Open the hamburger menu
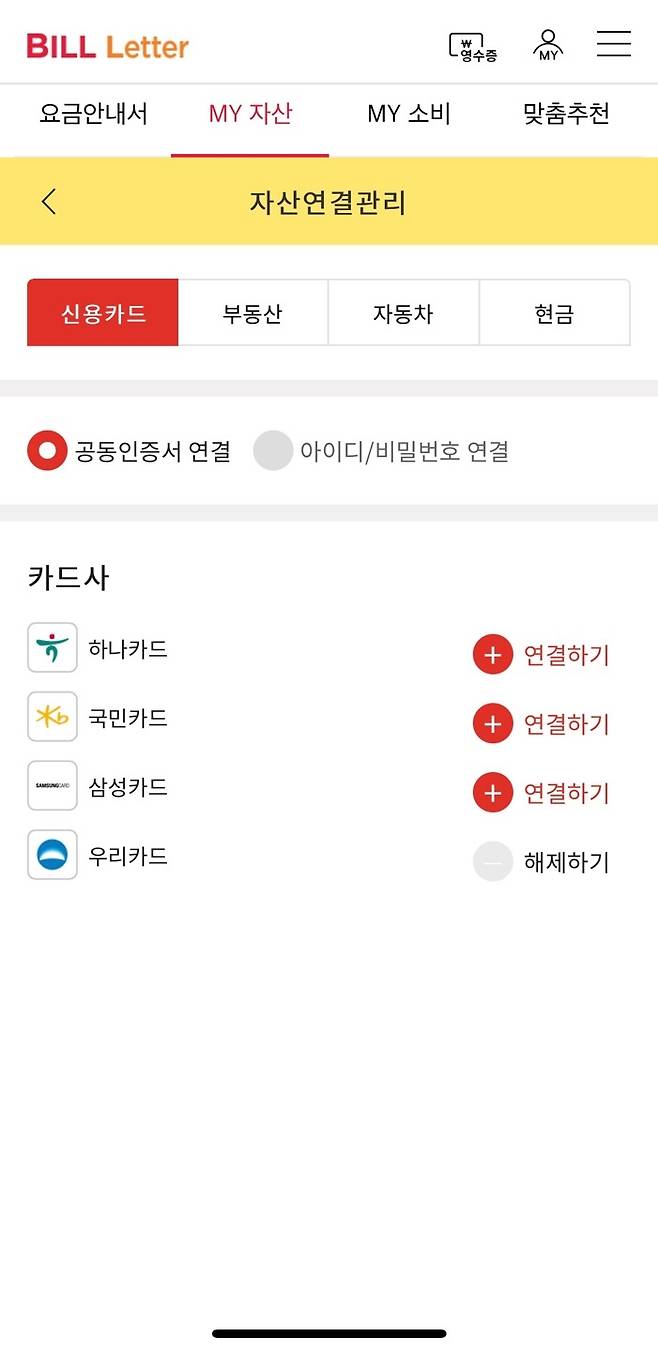This screenshot has width=658, height=1351. pos(613,44)
